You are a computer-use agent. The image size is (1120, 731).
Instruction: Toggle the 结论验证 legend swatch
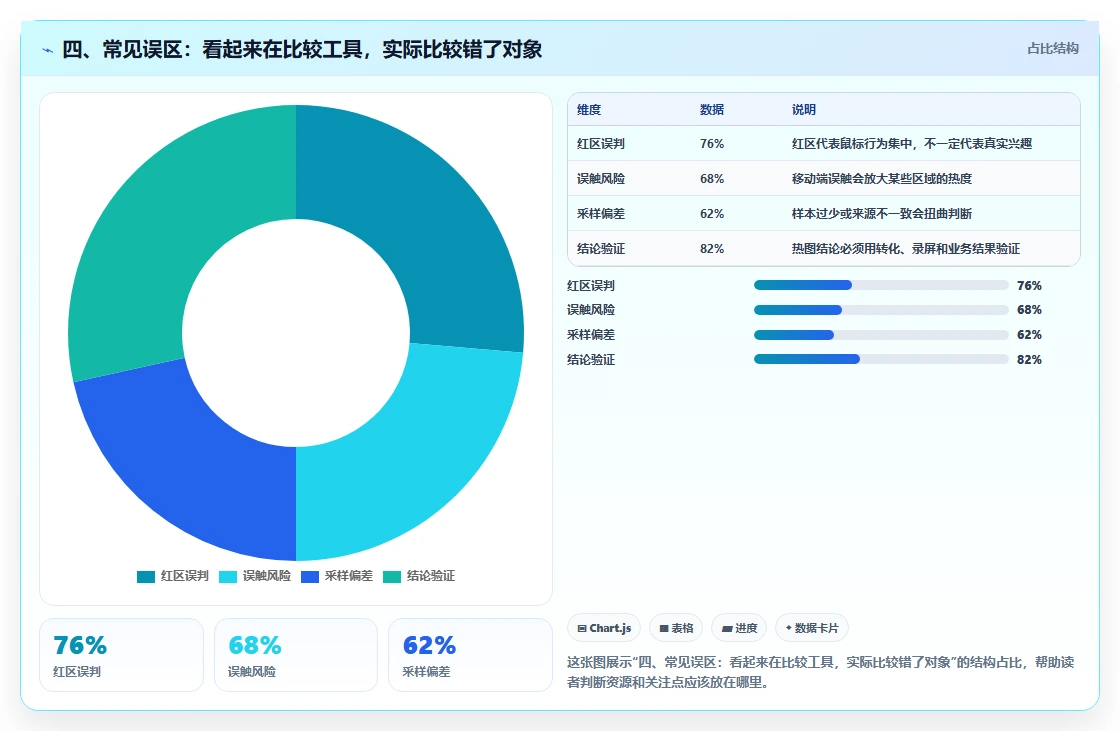[392, 577]
